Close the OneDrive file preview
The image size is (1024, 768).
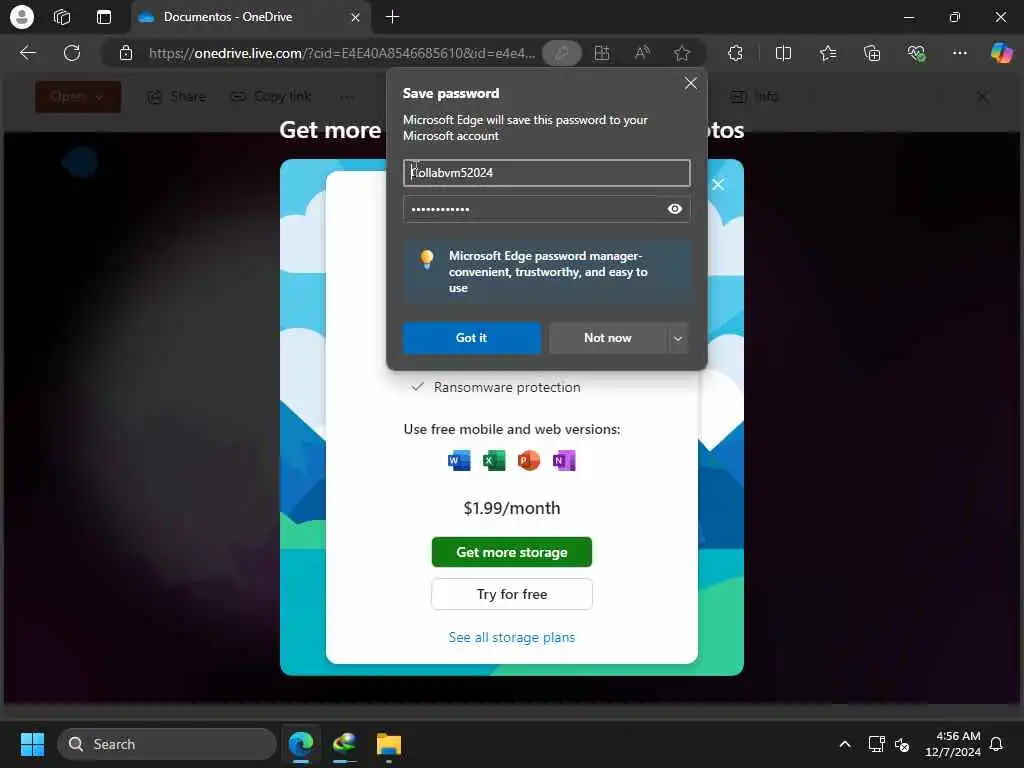pos(982,97)
